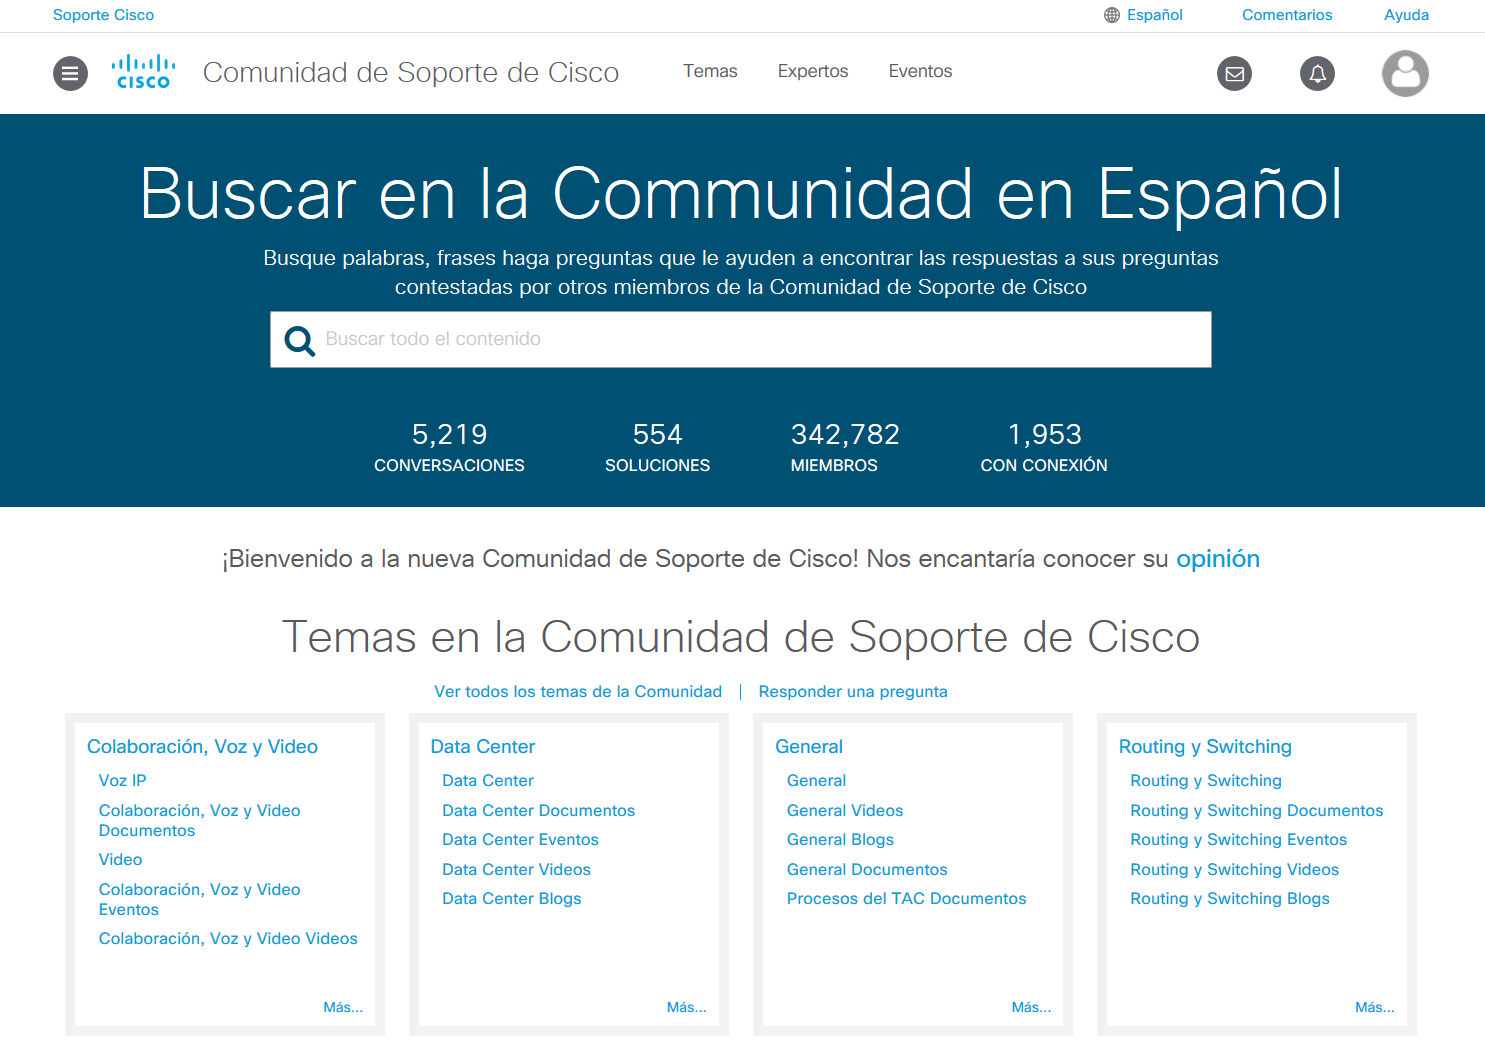Click the search magnifier icon
The width and height of the screenshot is (1485, 1052).
click(299, 340)
